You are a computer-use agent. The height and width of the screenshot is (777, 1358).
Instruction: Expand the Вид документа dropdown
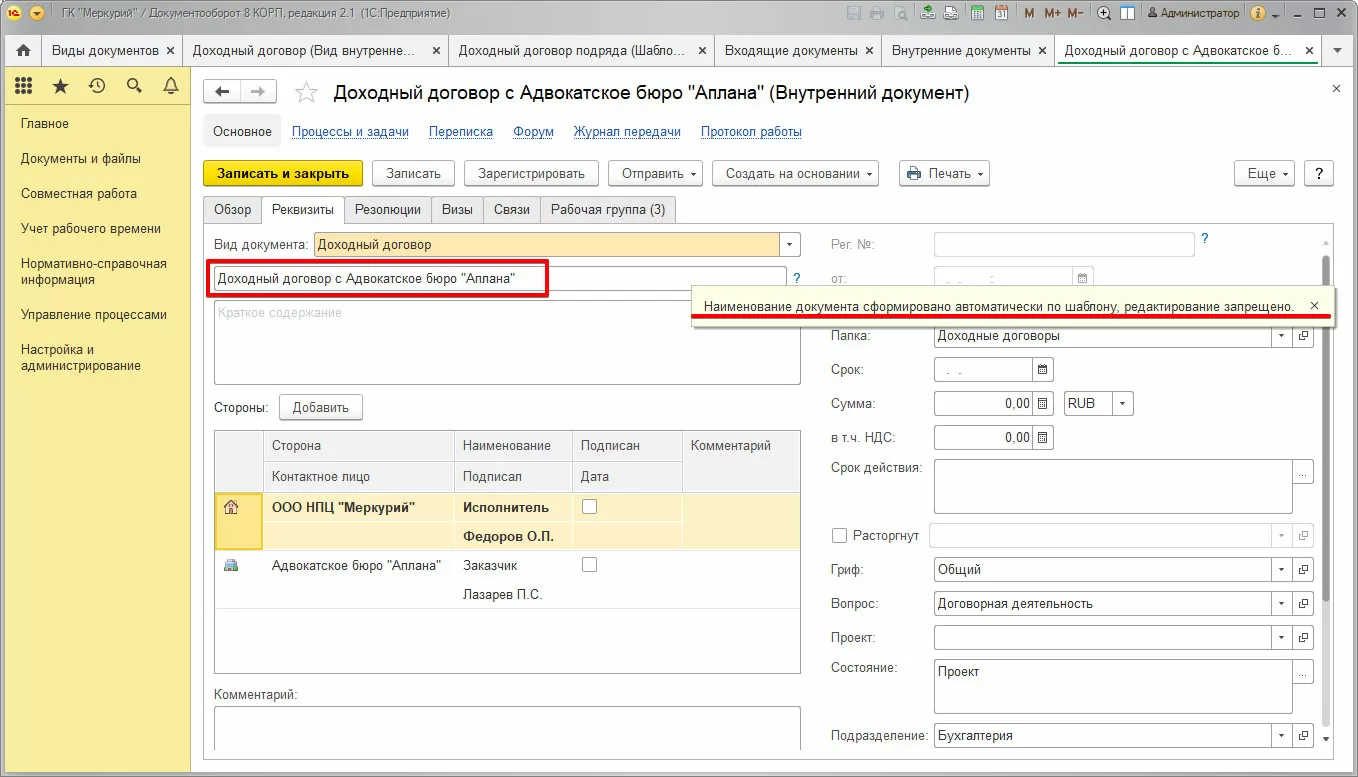tap(790, 244)
